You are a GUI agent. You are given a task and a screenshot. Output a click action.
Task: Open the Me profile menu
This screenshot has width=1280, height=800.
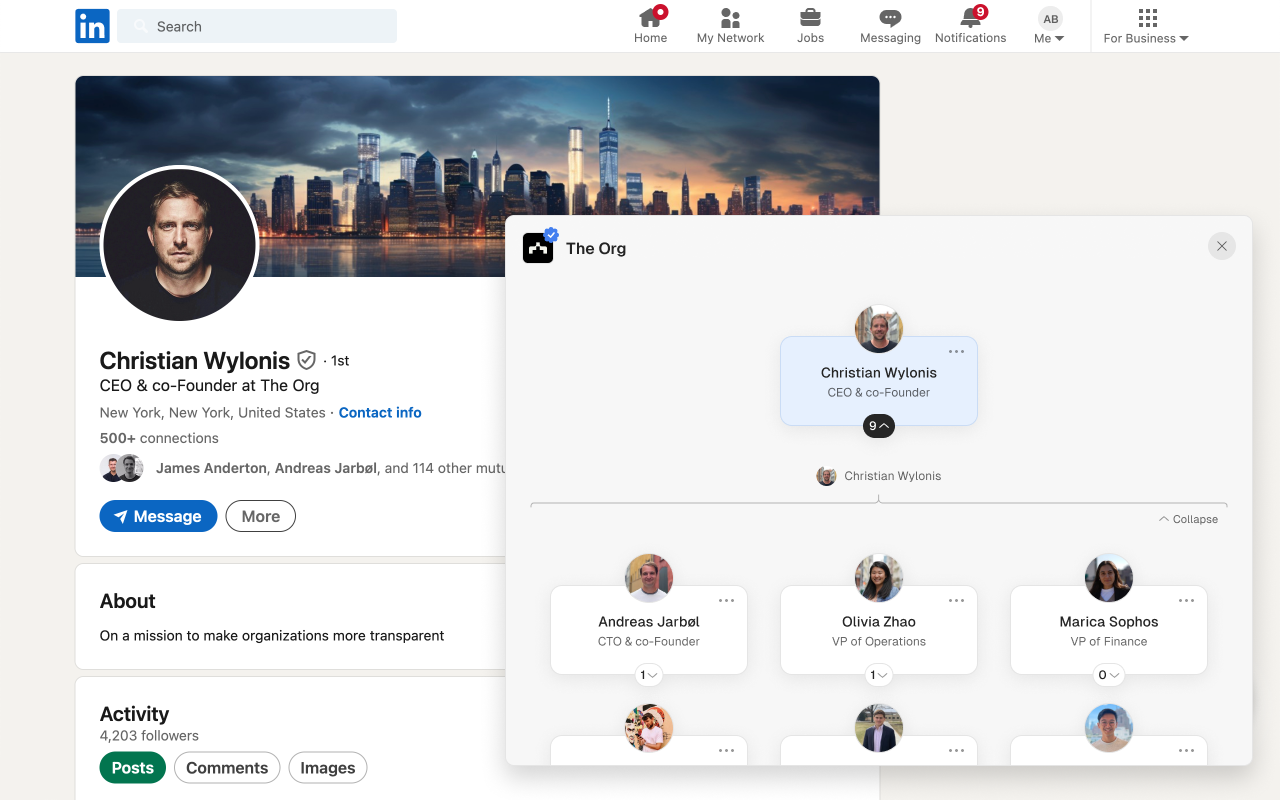tap(1049, 26)
